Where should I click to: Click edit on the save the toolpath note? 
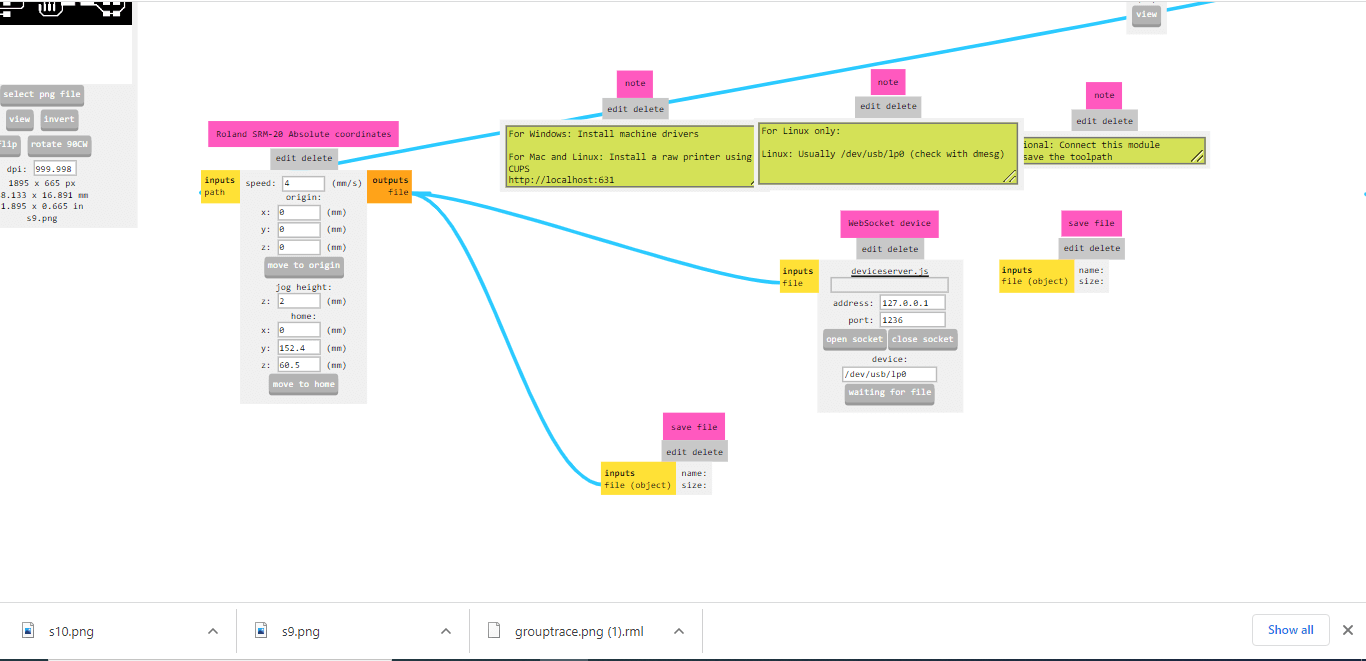(x=1086, y=121)
